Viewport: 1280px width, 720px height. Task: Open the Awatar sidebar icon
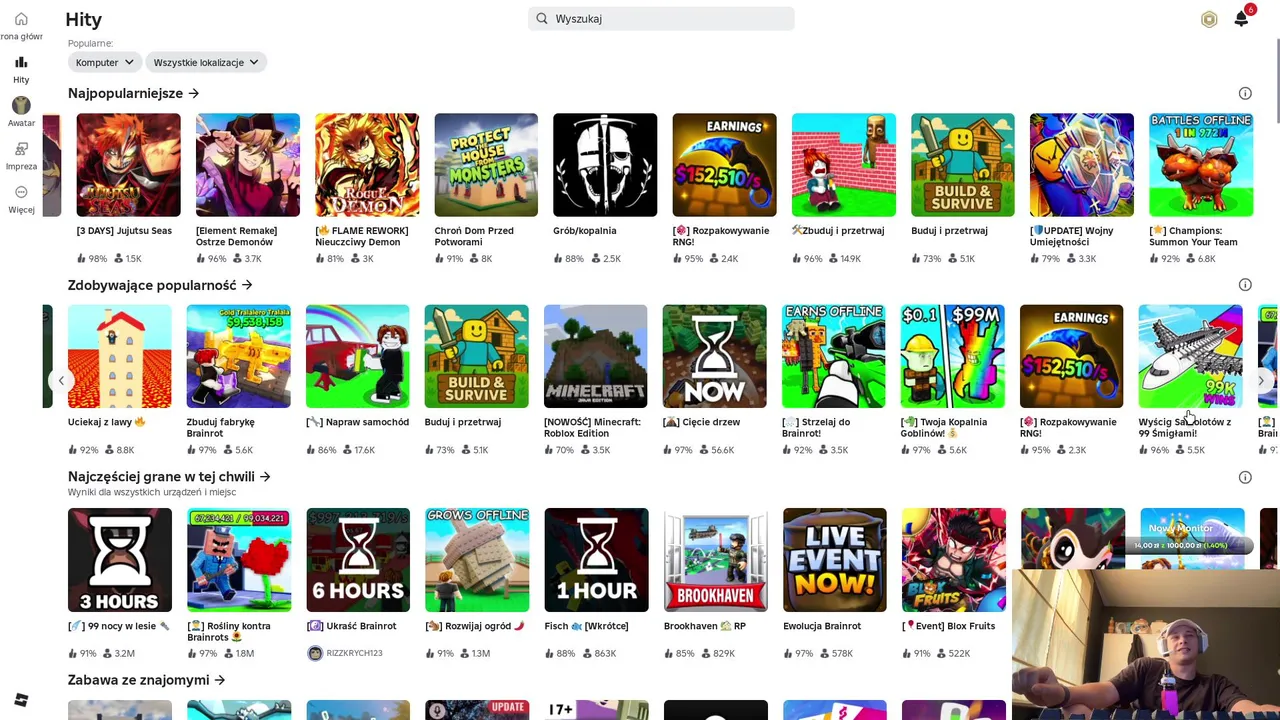point(21,105)
